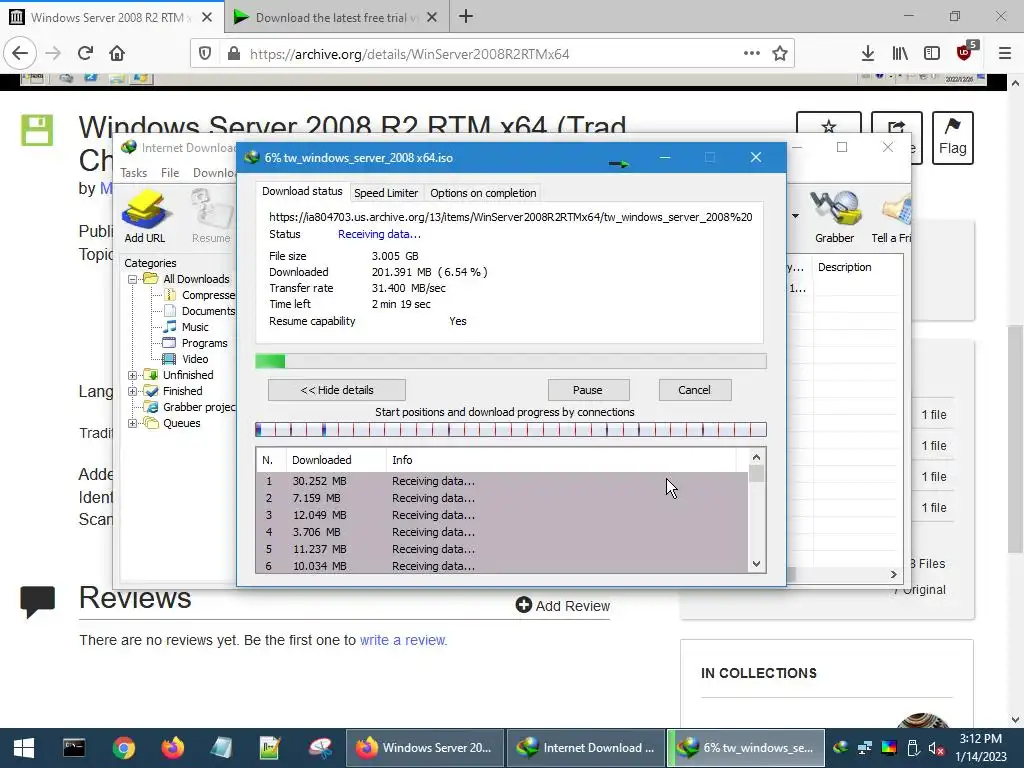This screenshot has height=768, width=1024.
Task: Click the greyed Resume toolbar icon
Action: click(211, 216)
